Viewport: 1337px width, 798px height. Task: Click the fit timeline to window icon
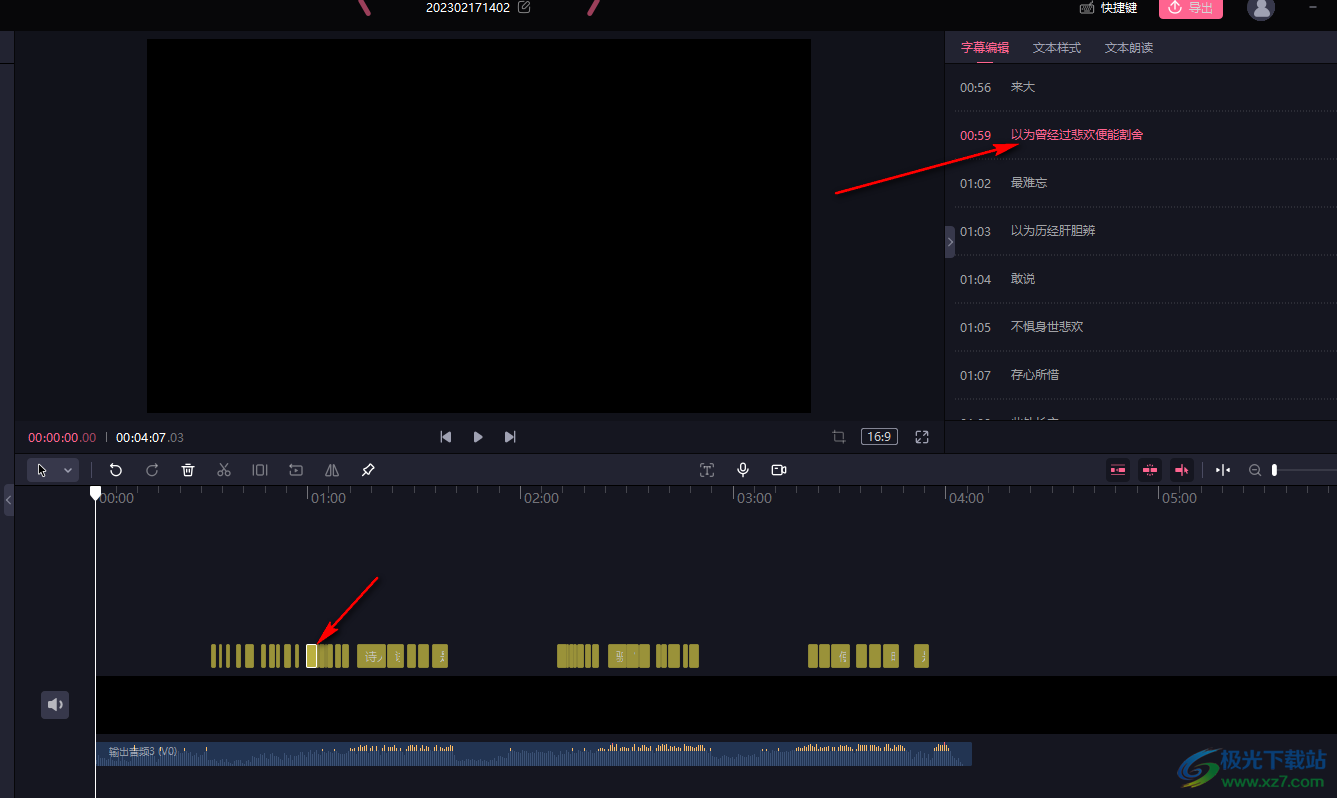[x=1223, y=470]
